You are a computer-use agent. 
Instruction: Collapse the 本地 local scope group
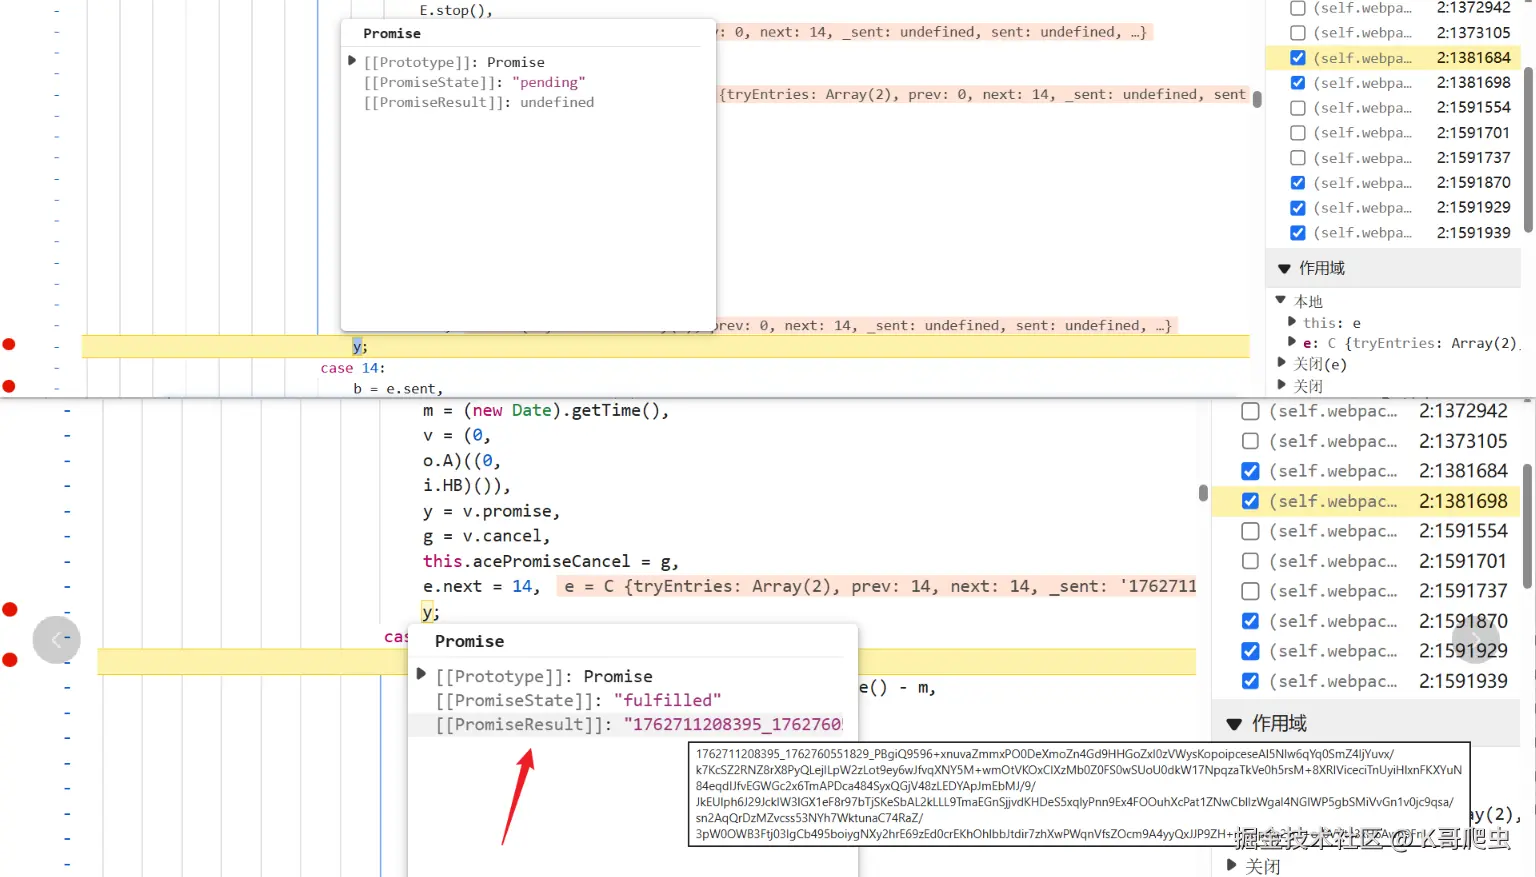tap(1281, 300)
